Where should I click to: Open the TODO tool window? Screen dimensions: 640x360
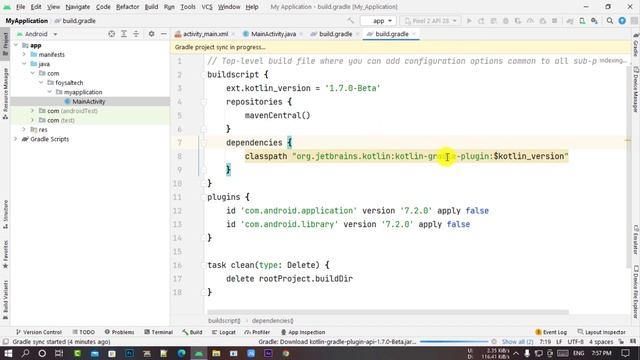[x=84, y=332]
